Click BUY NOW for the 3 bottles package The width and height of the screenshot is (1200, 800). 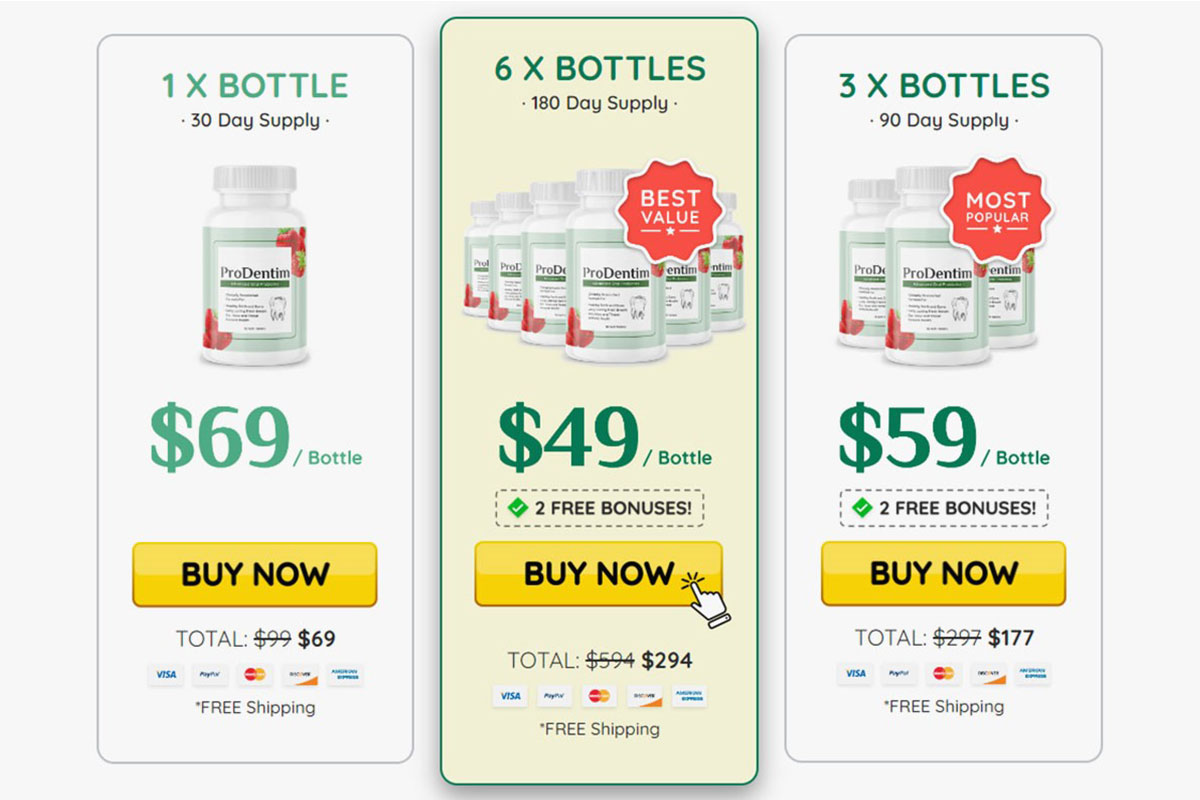pyautogui.click(x=943, y=573)
